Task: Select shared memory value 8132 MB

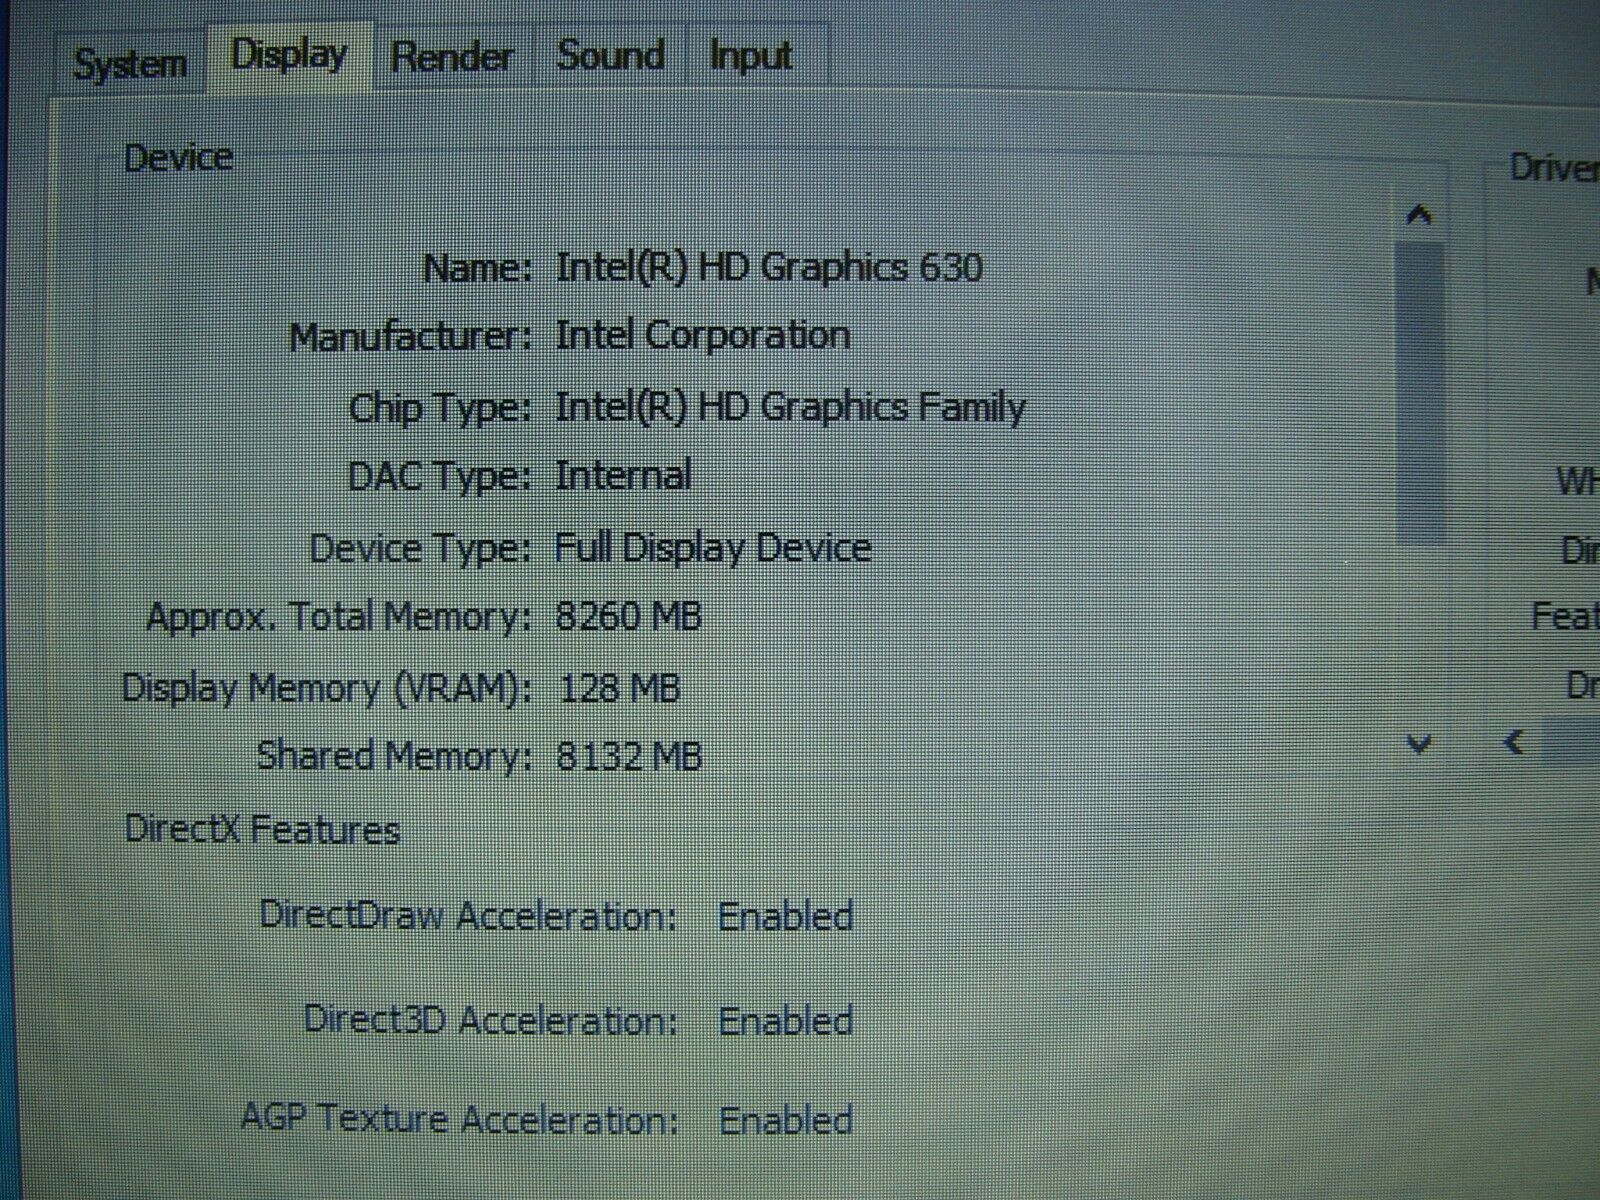Action: [628, 756]
